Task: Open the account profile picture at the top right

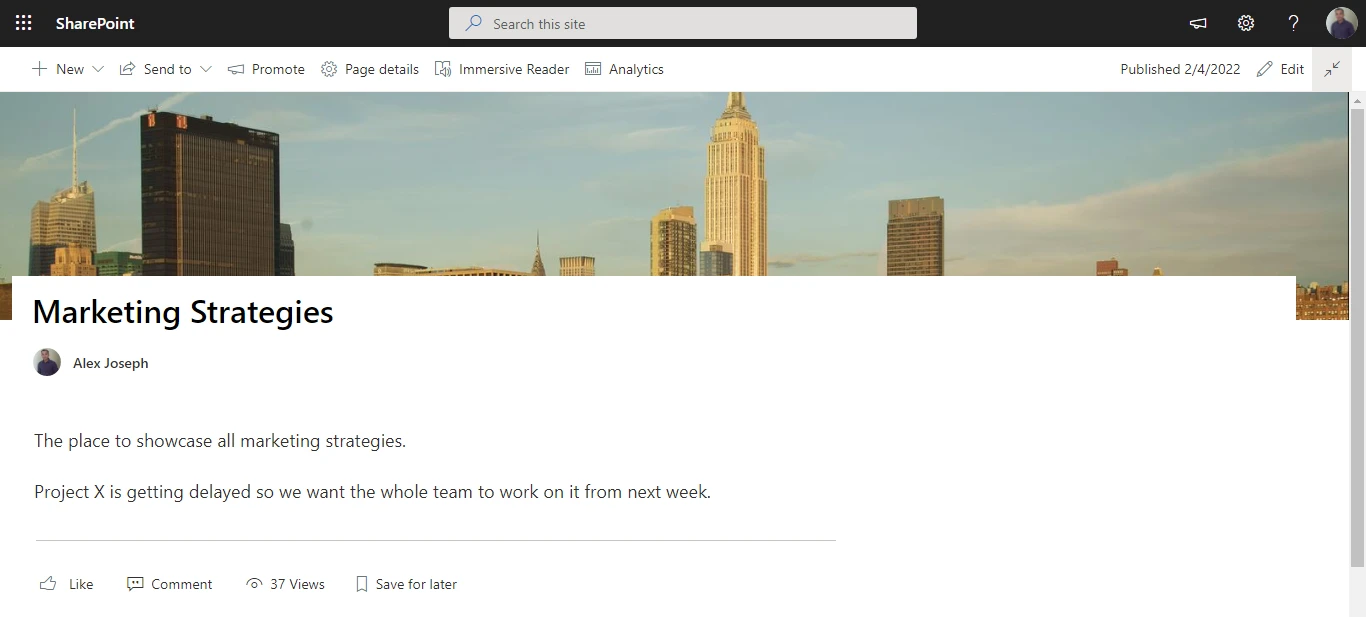Action: click(1341, 23)
